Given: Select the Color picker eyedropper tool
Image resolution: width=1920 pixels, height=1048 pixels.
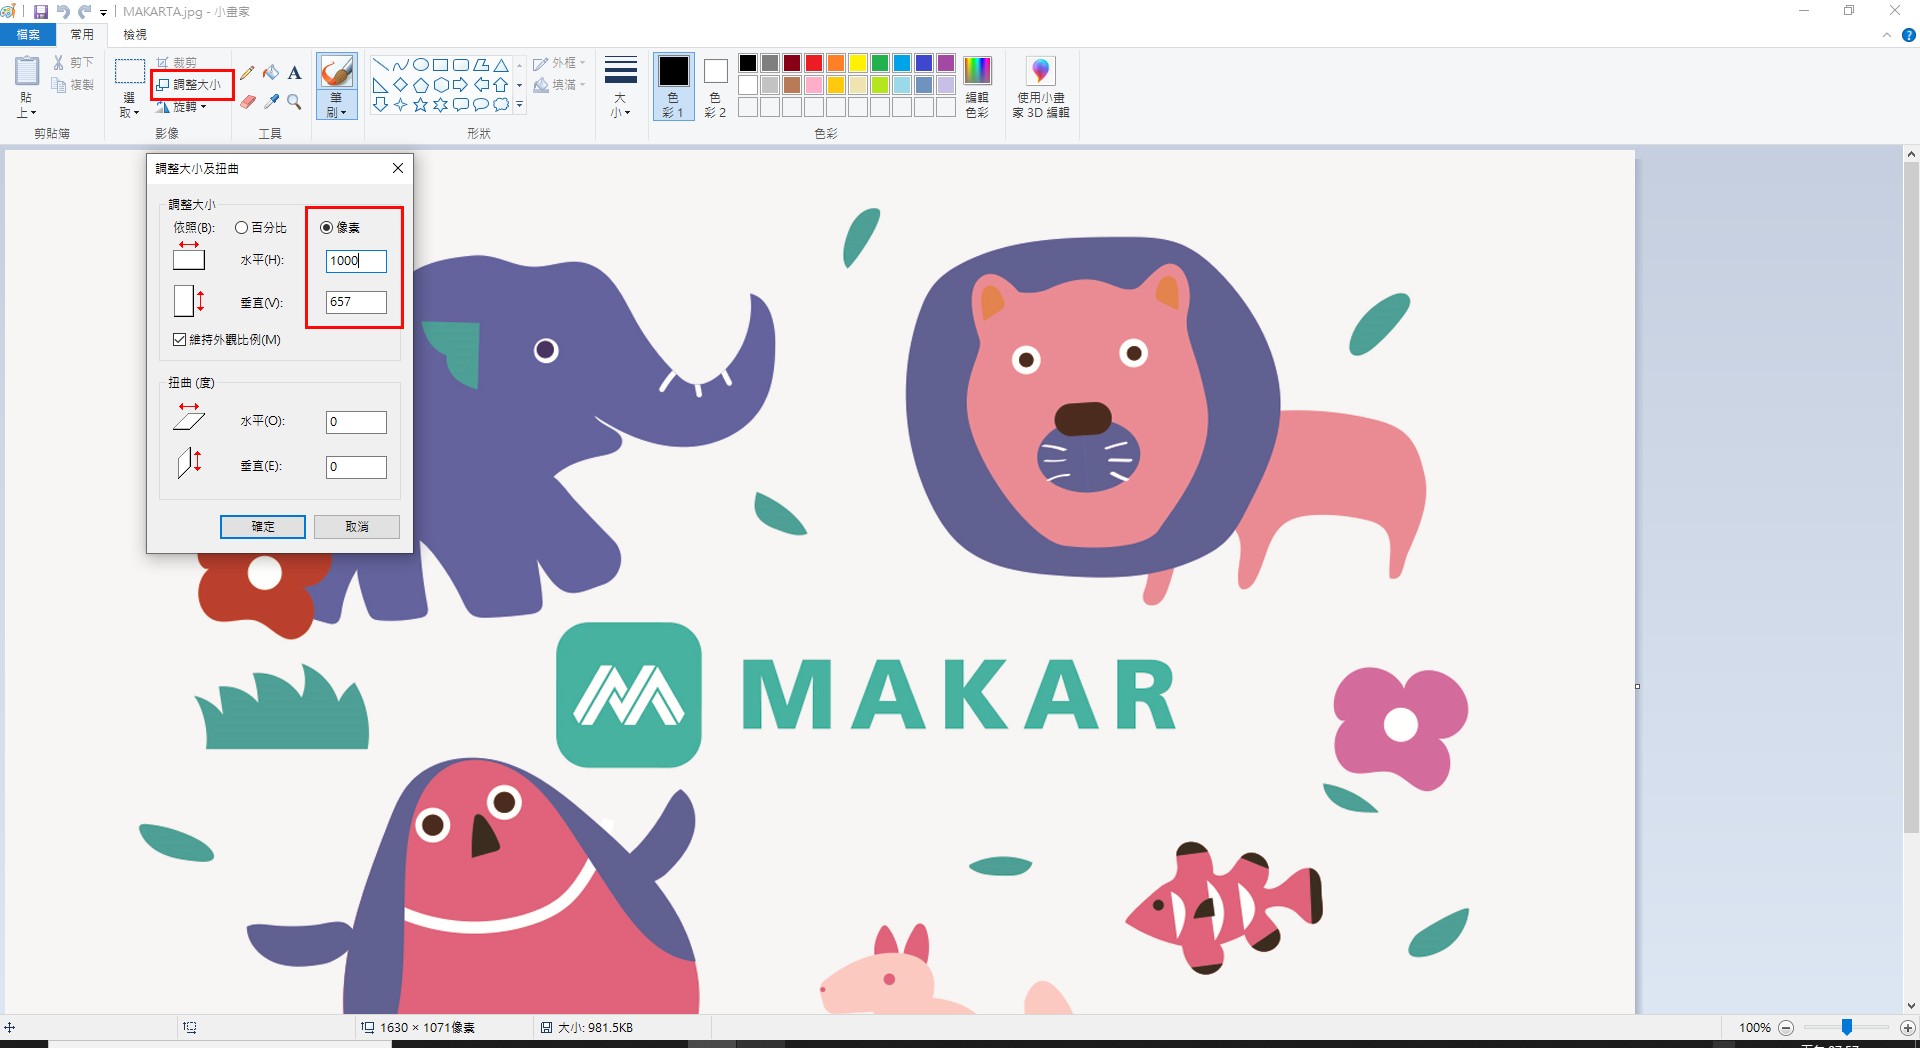Looking at the screenshot, I should point(271,102).
